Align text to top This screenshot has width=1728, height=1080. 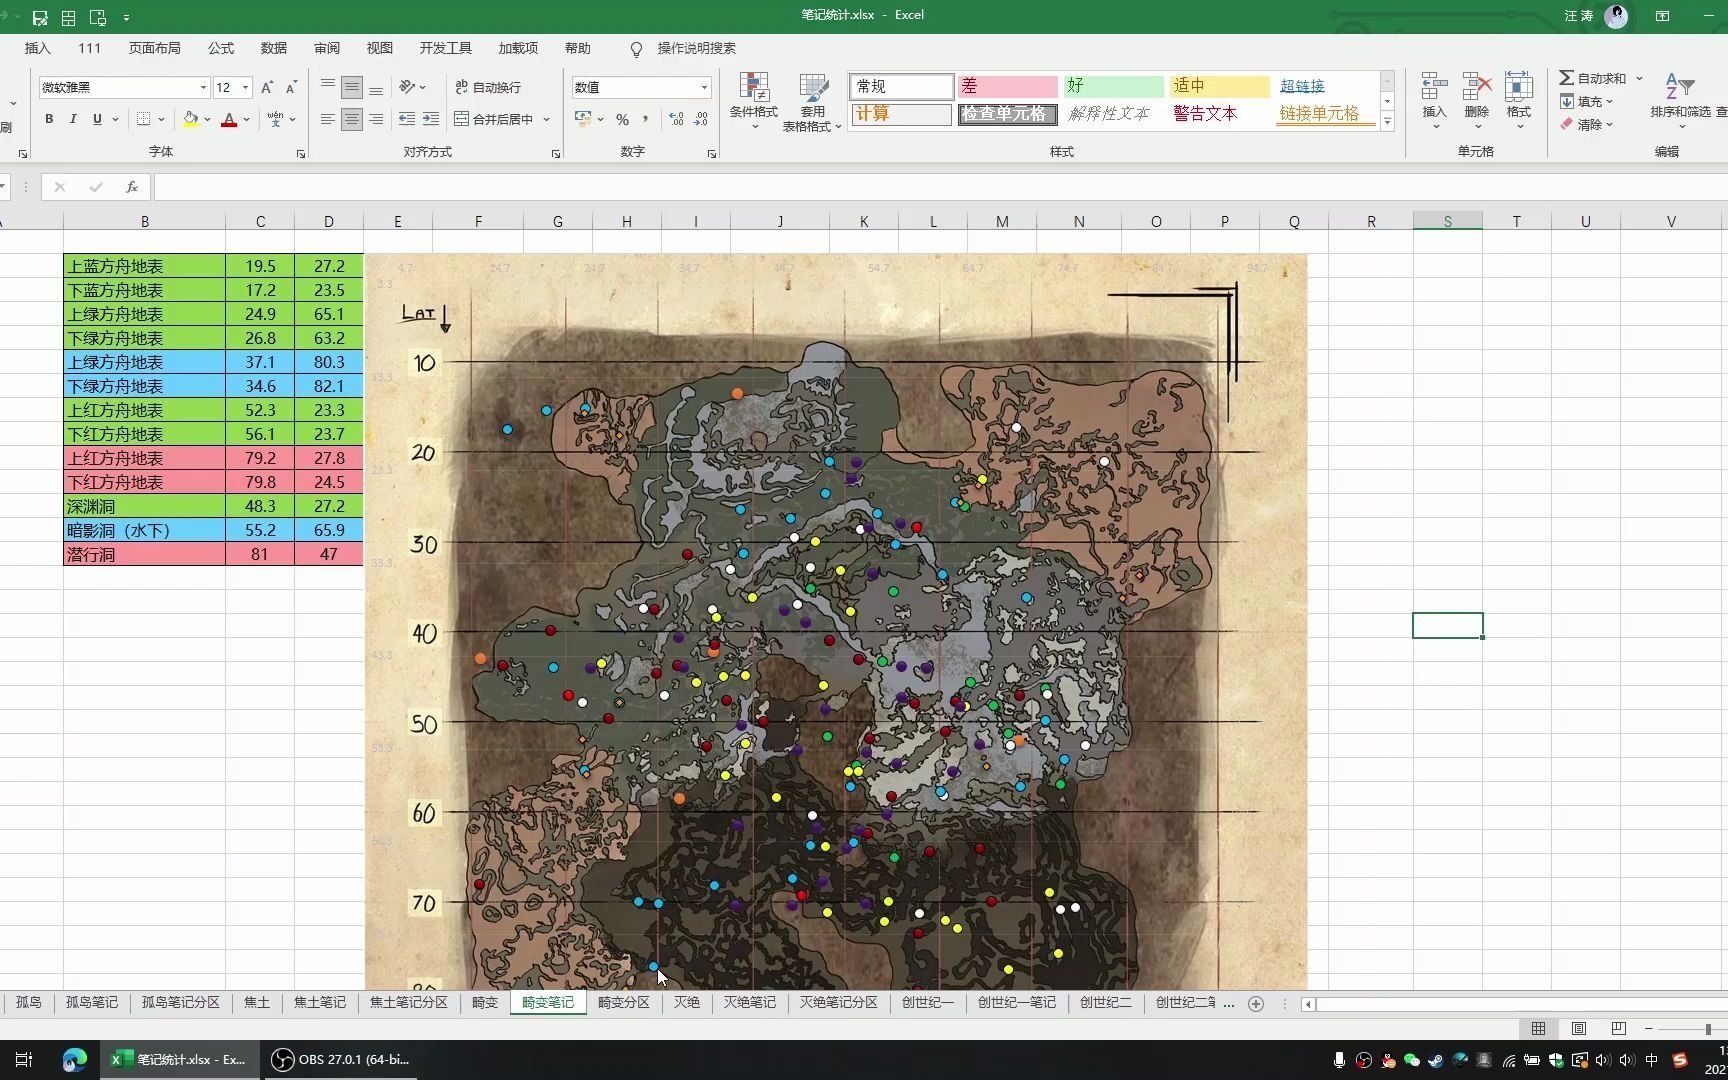[x=328, y=87]
